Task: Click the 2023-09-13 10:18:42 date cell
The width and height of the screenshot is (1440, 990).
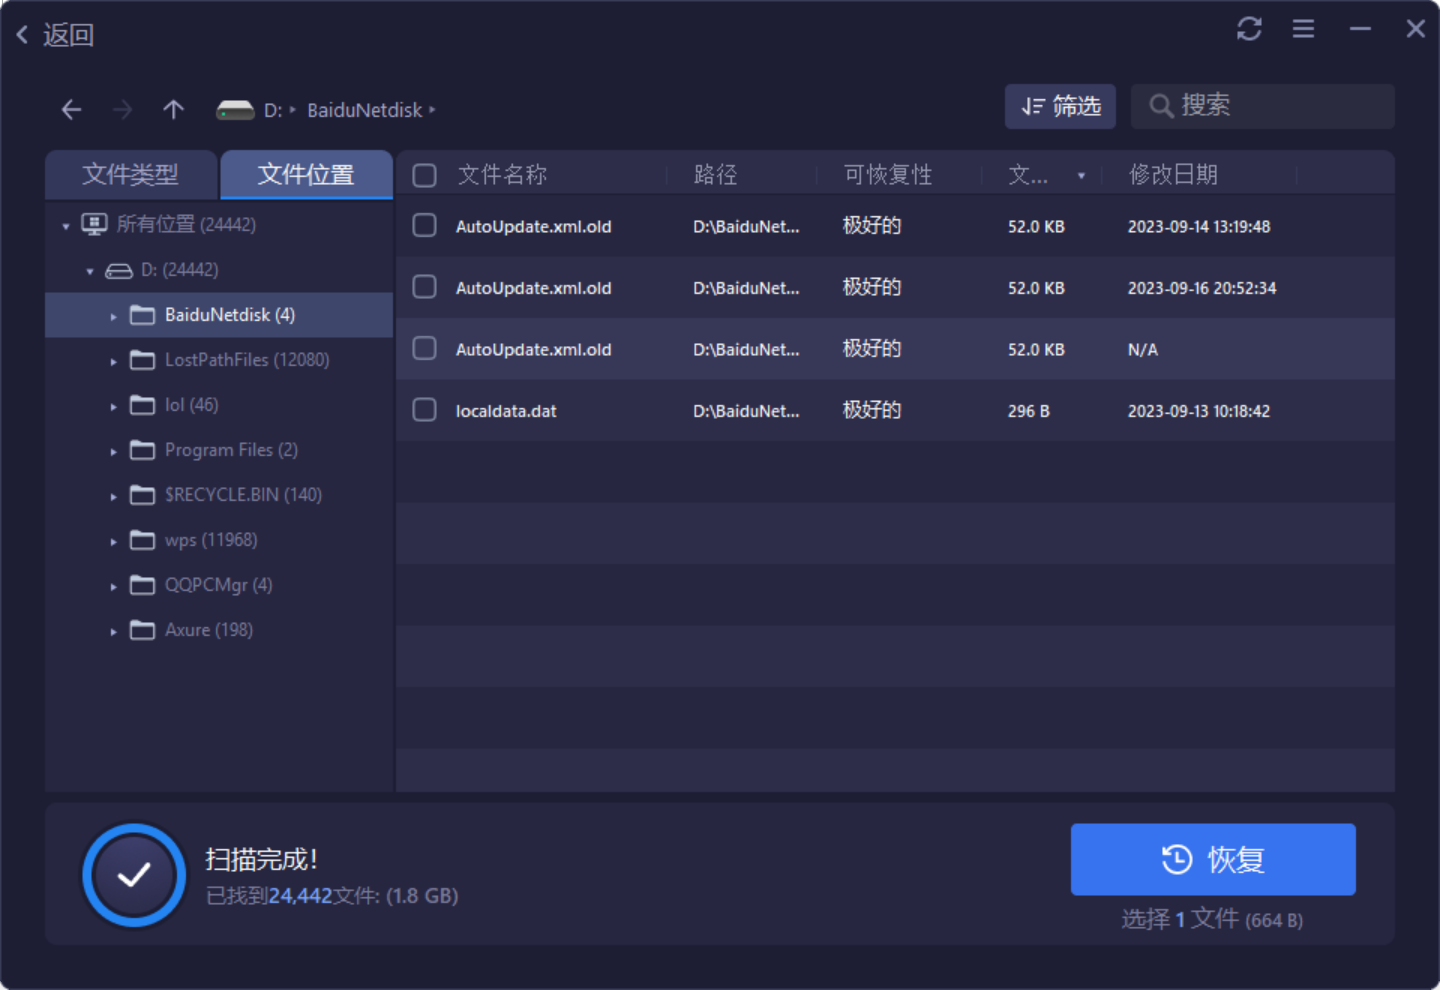Action: 1199,411
